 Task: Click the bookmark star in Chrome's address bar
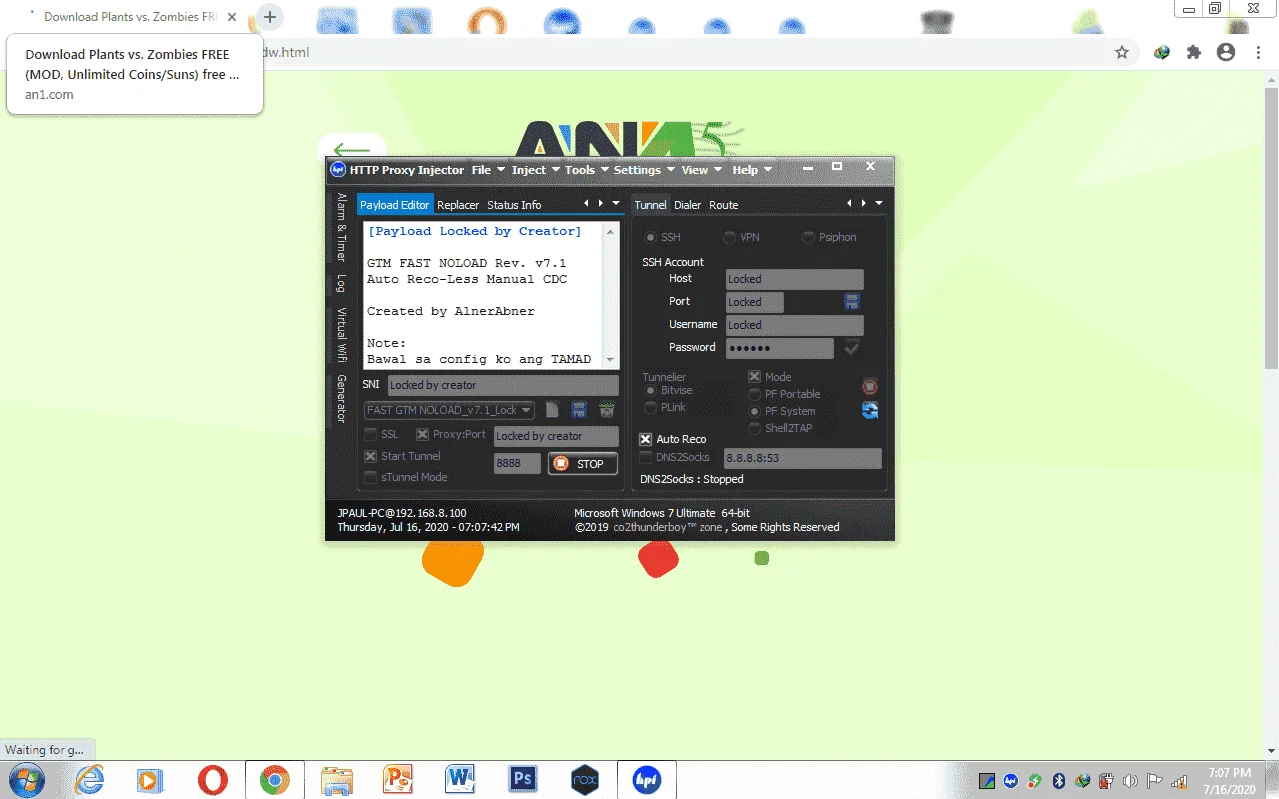pos(1122,52)
